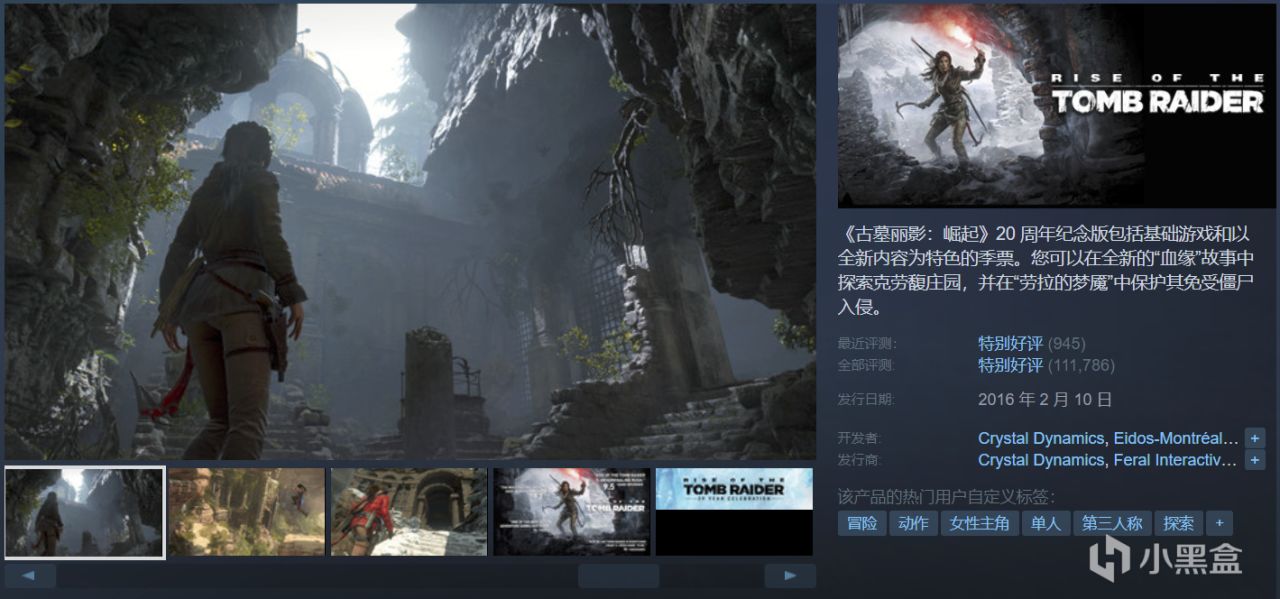This screenshot has width=1280, height=599.
Task: Click the 发行日期 label
Action: [866, 400]
